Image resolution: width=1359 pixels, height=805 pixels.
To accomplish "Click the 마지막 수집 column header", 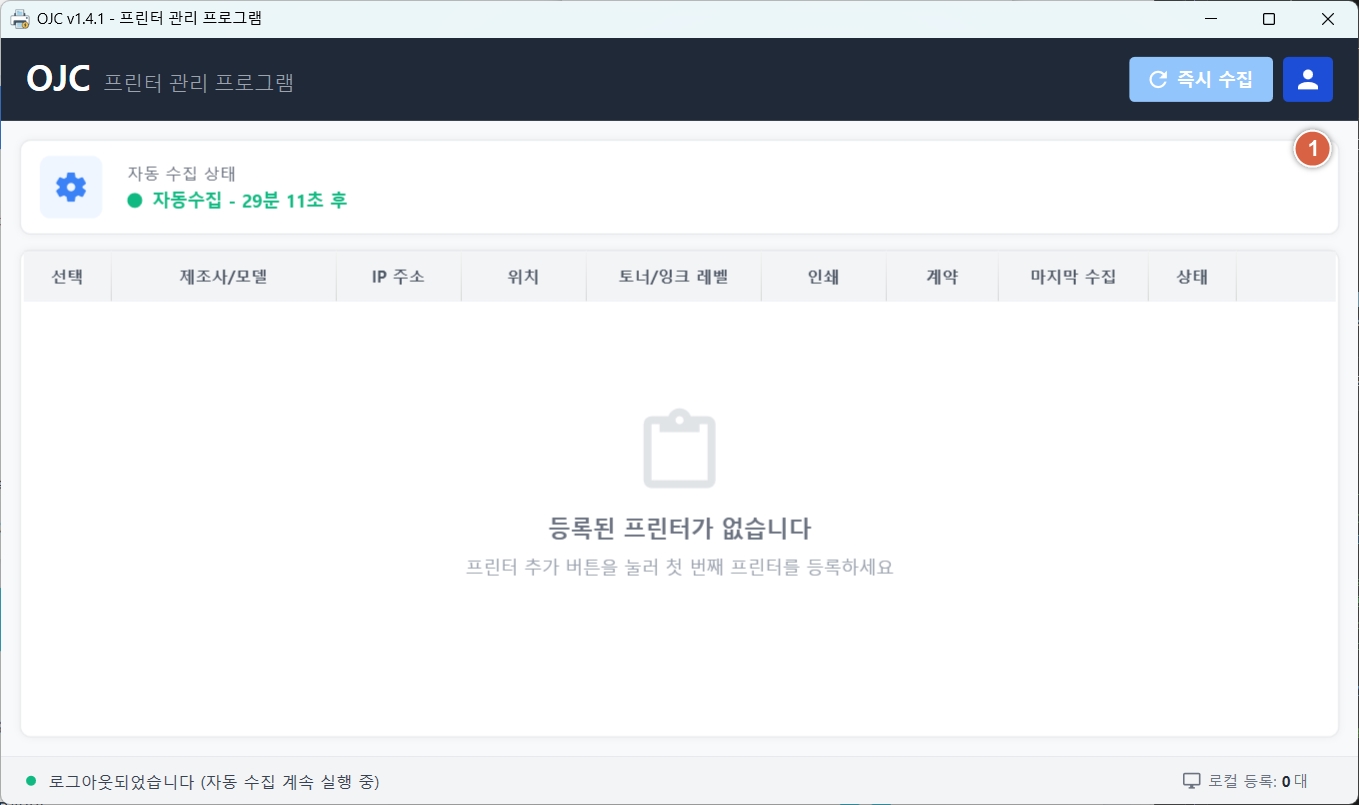I will pos(1073,277).
